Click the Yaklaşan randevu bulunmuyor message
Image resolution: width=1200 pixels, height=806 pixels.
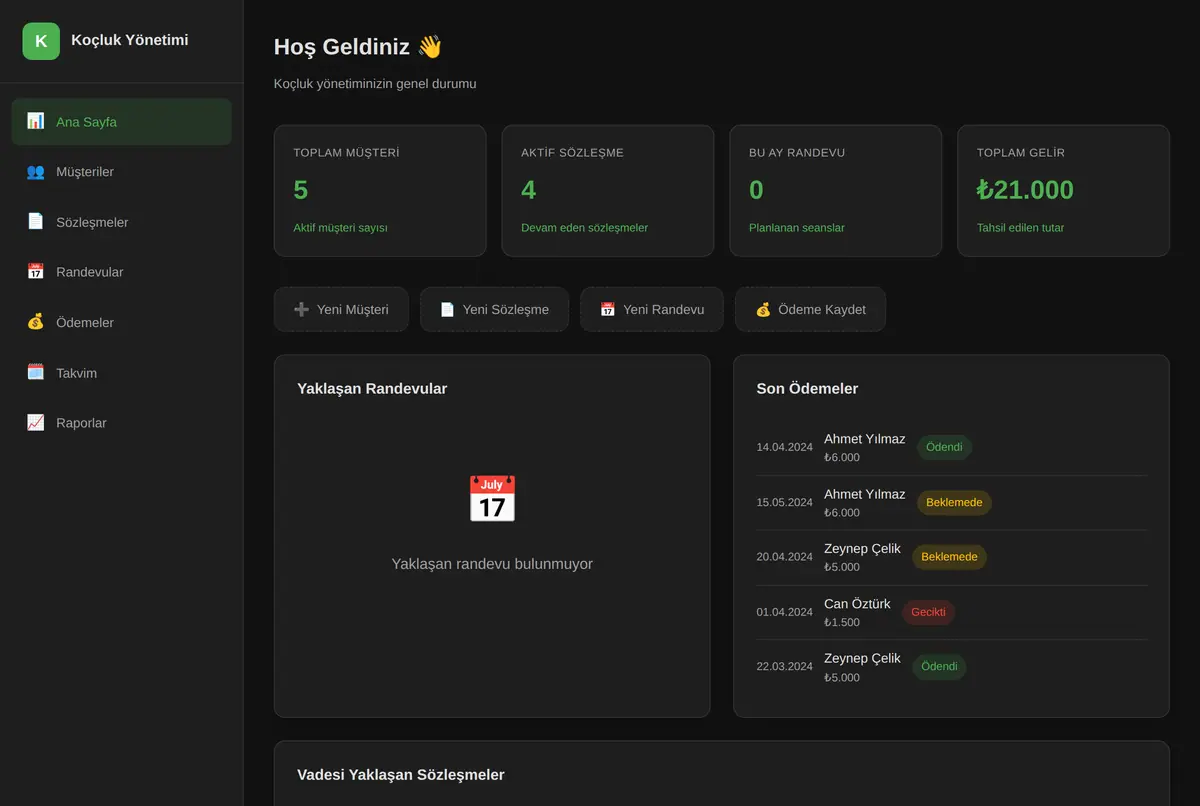coord(492,564)
